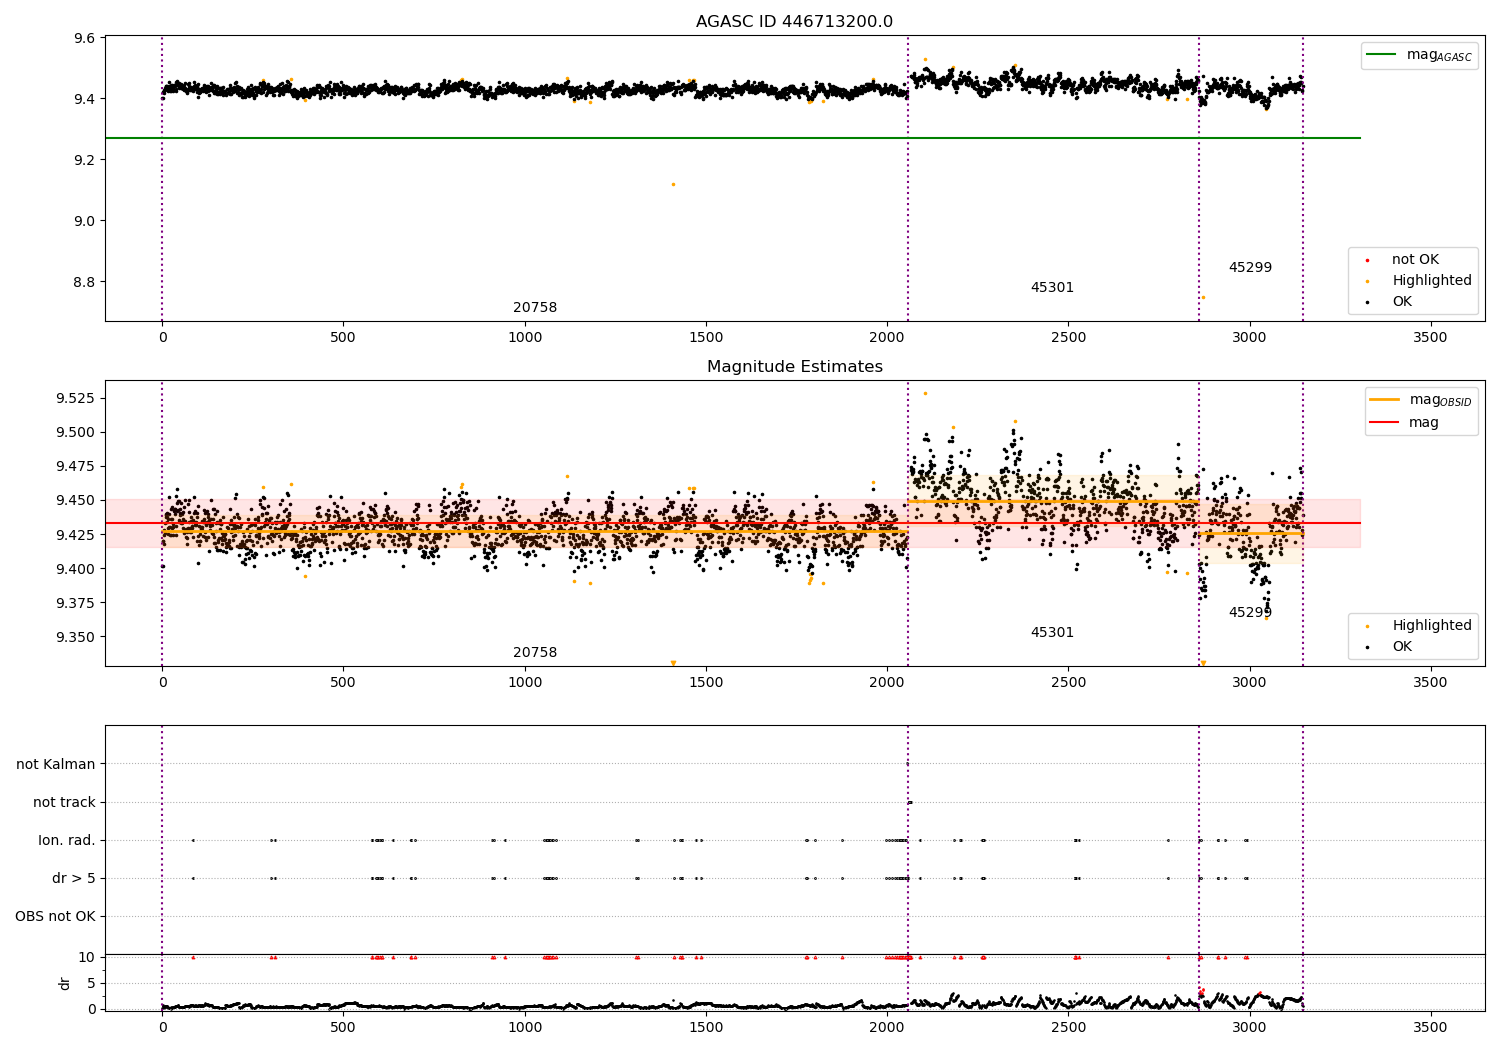Click the "not track" axis label
This screenshot has height=1050, width=1500.
(64, 802)
